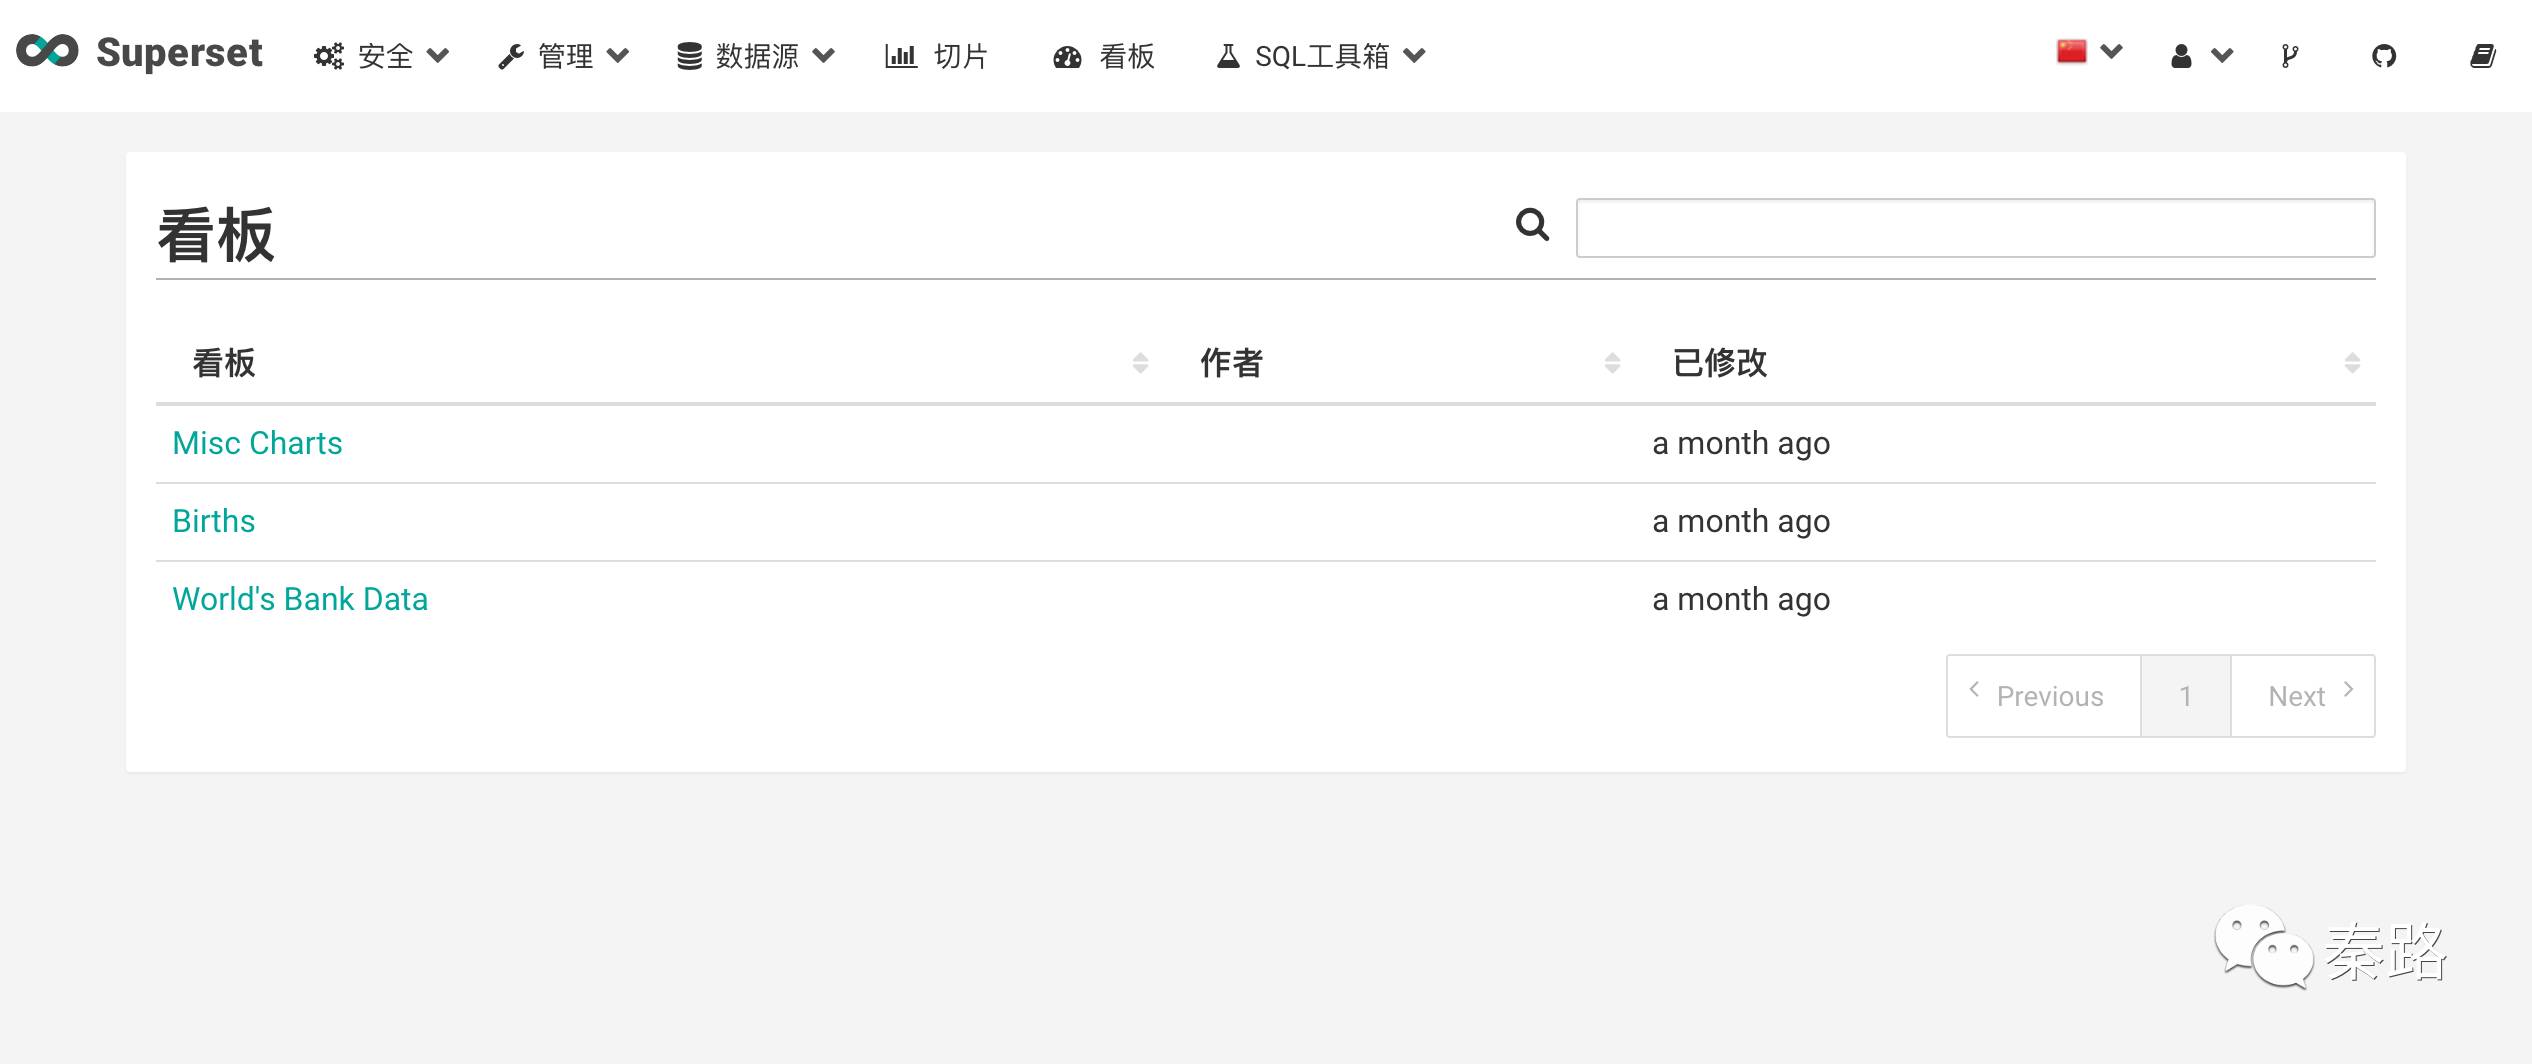2532x1064 pixels.
Task: Open the 安全 security menu
Action: point(381,56)
